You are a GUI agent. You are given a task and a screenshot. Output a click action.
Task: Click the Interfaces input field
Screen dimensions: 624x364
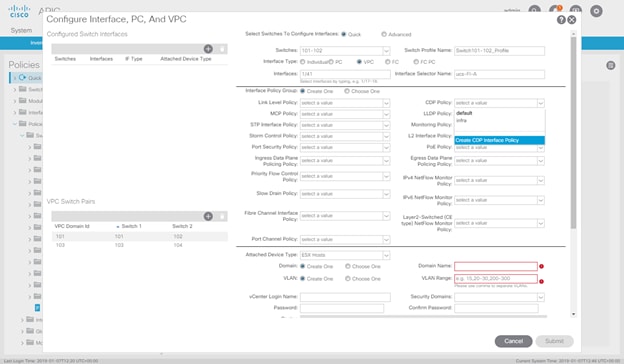point(345,74)
